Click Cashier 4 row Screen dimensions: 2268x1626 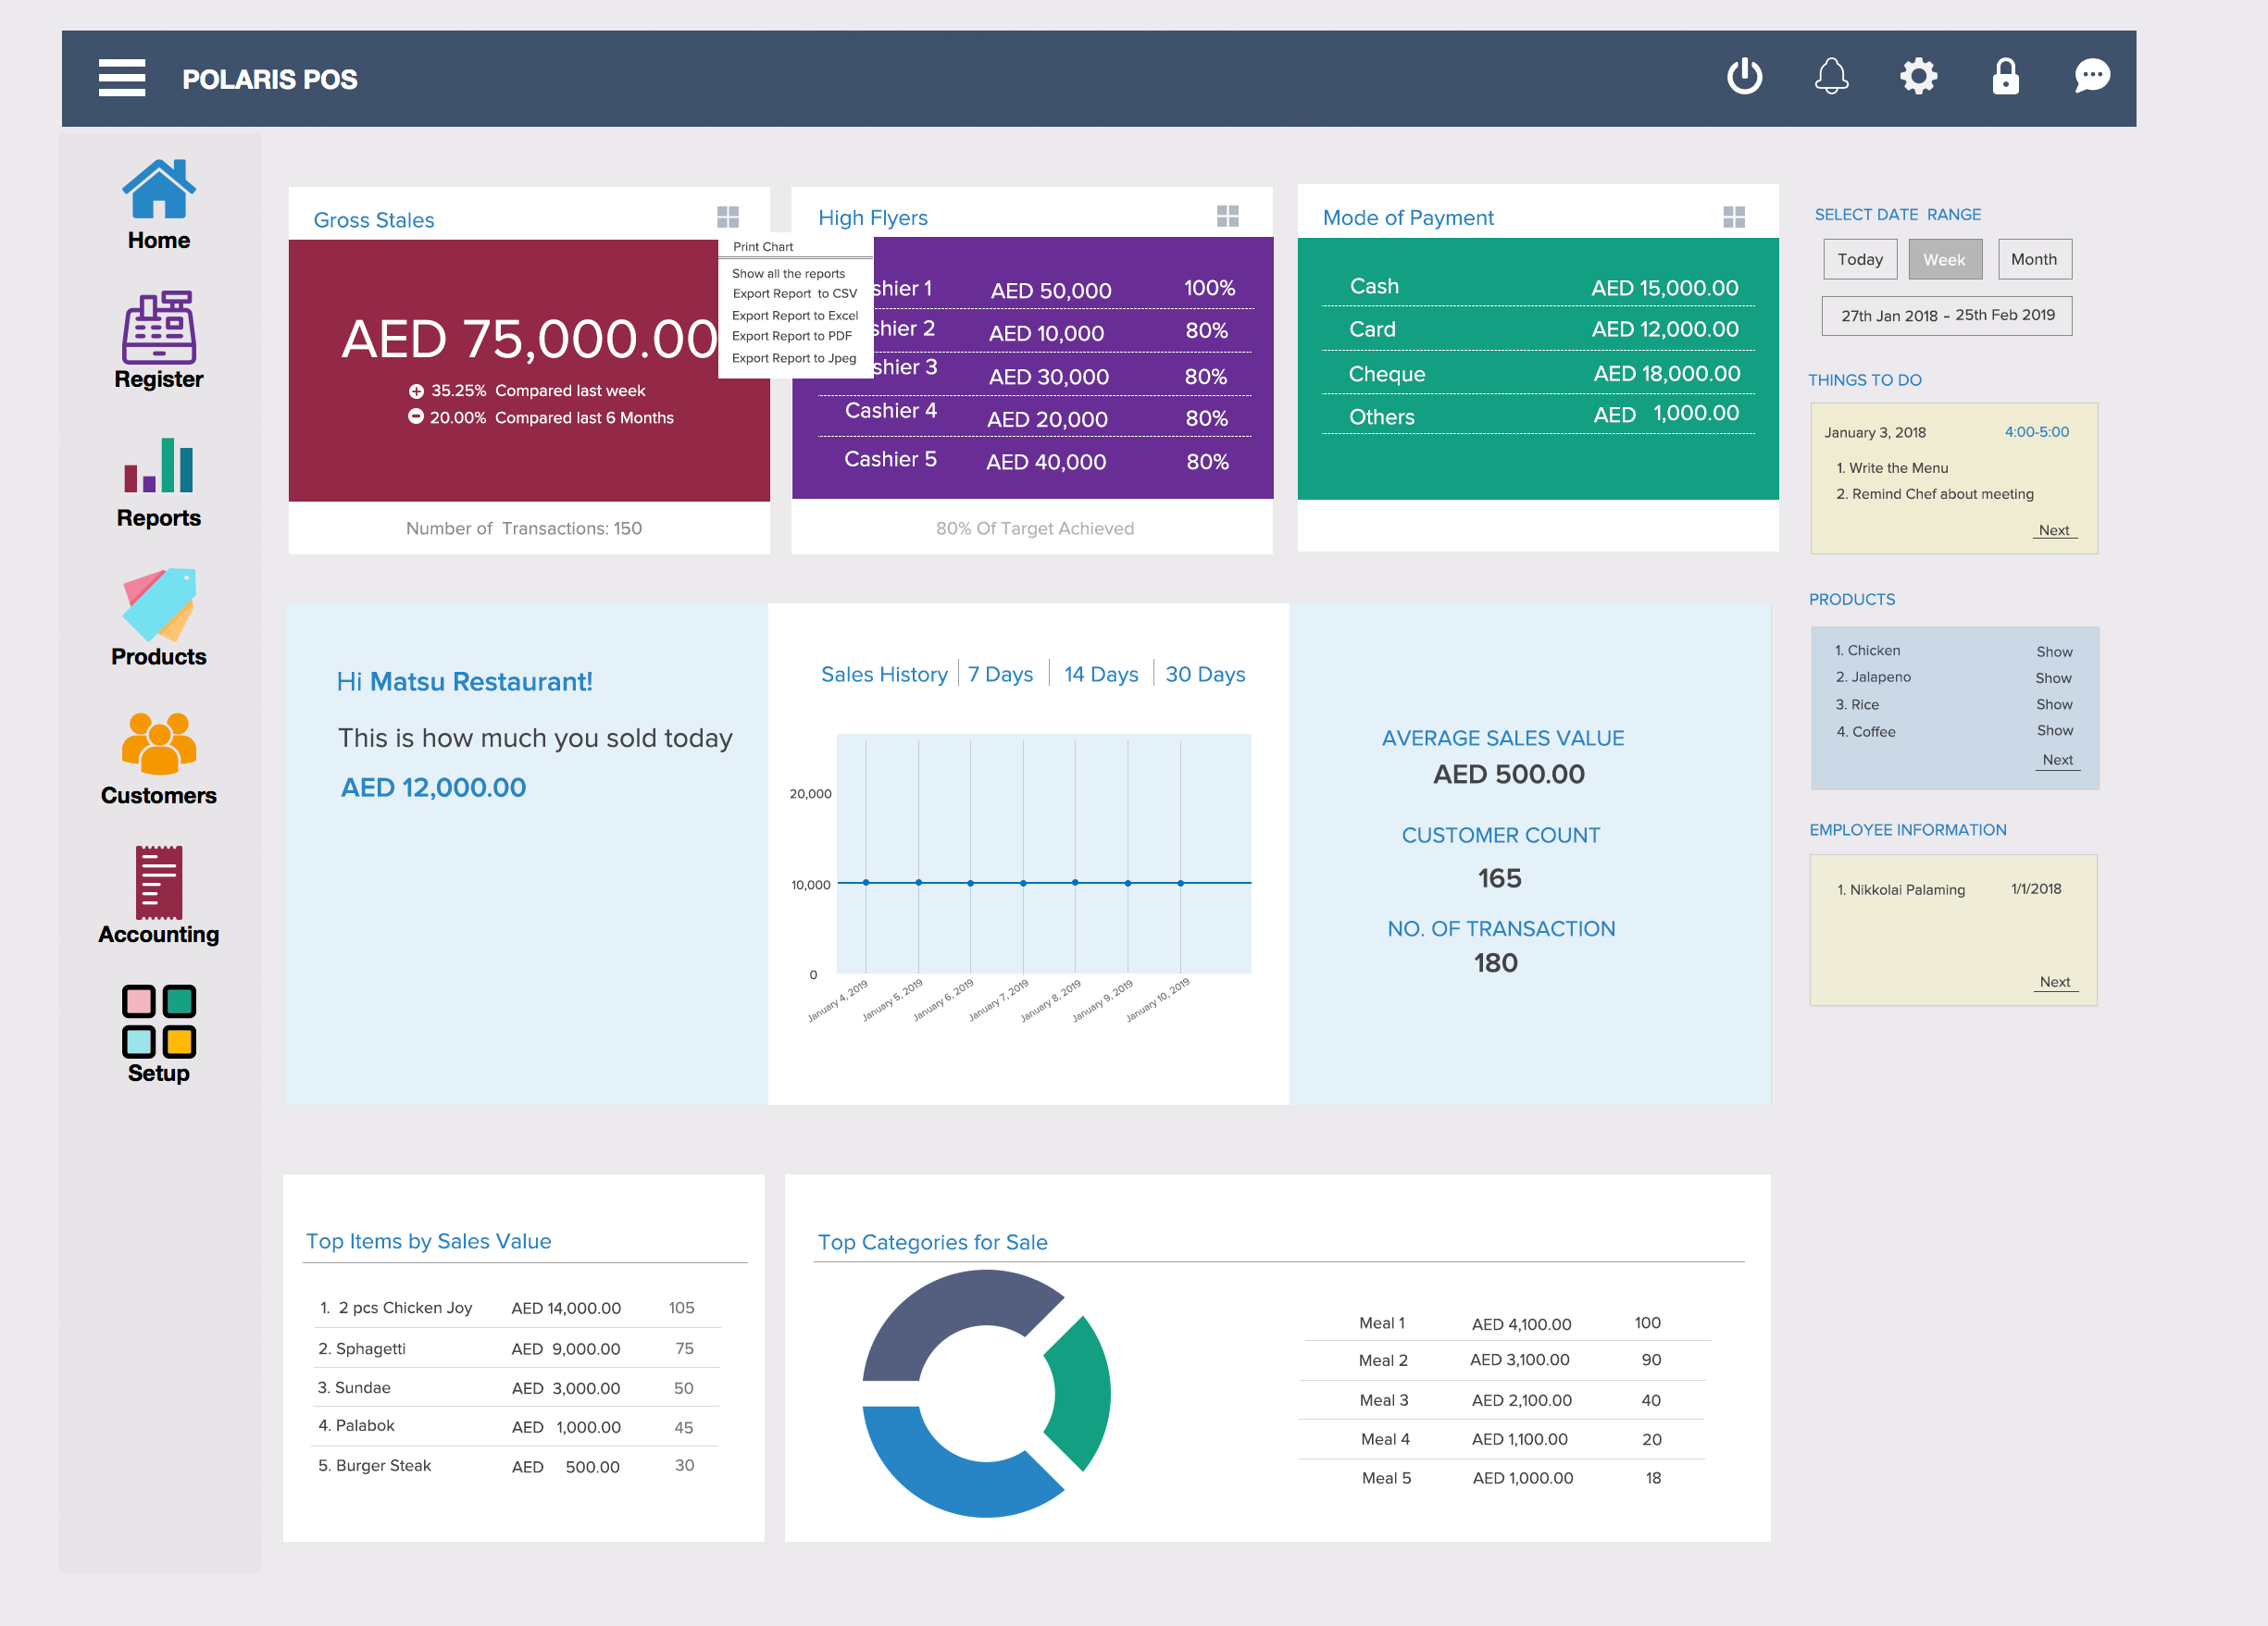1034,415
